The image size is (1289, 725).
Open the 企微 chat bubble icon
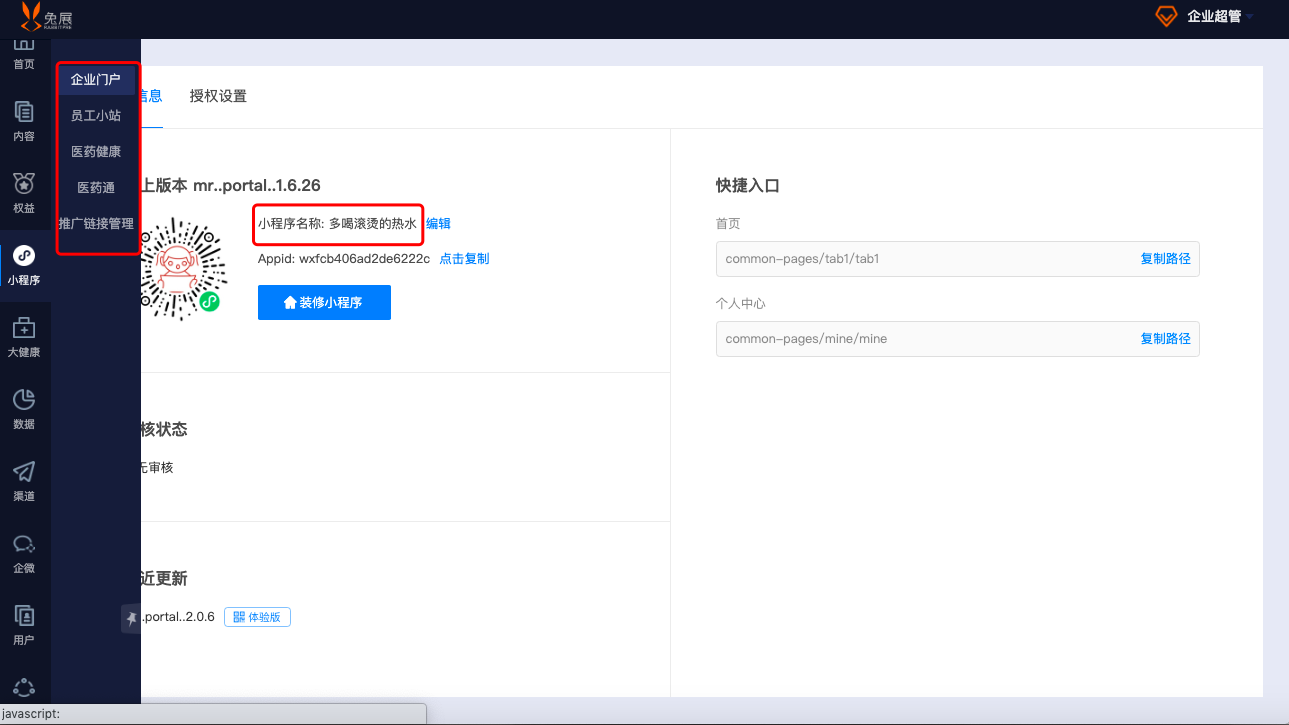pyautogui.click(x=24, y=543)
